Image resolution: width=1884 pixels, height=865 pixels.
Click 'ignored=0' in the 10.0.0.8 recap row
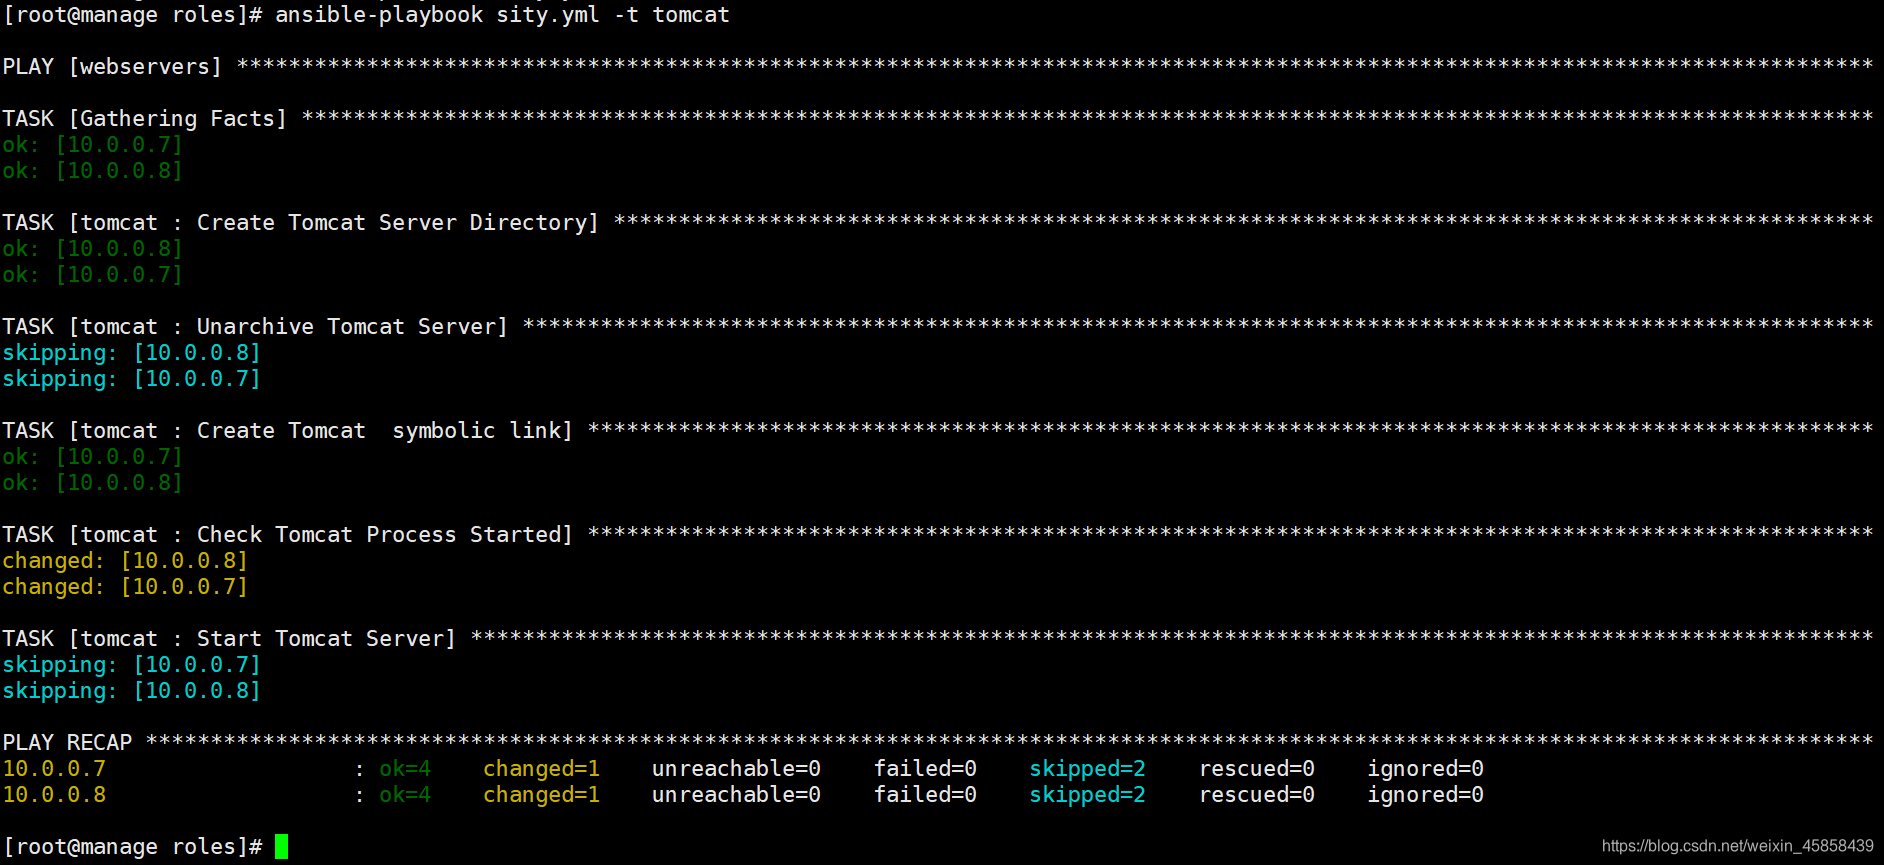coord(1426,795)
